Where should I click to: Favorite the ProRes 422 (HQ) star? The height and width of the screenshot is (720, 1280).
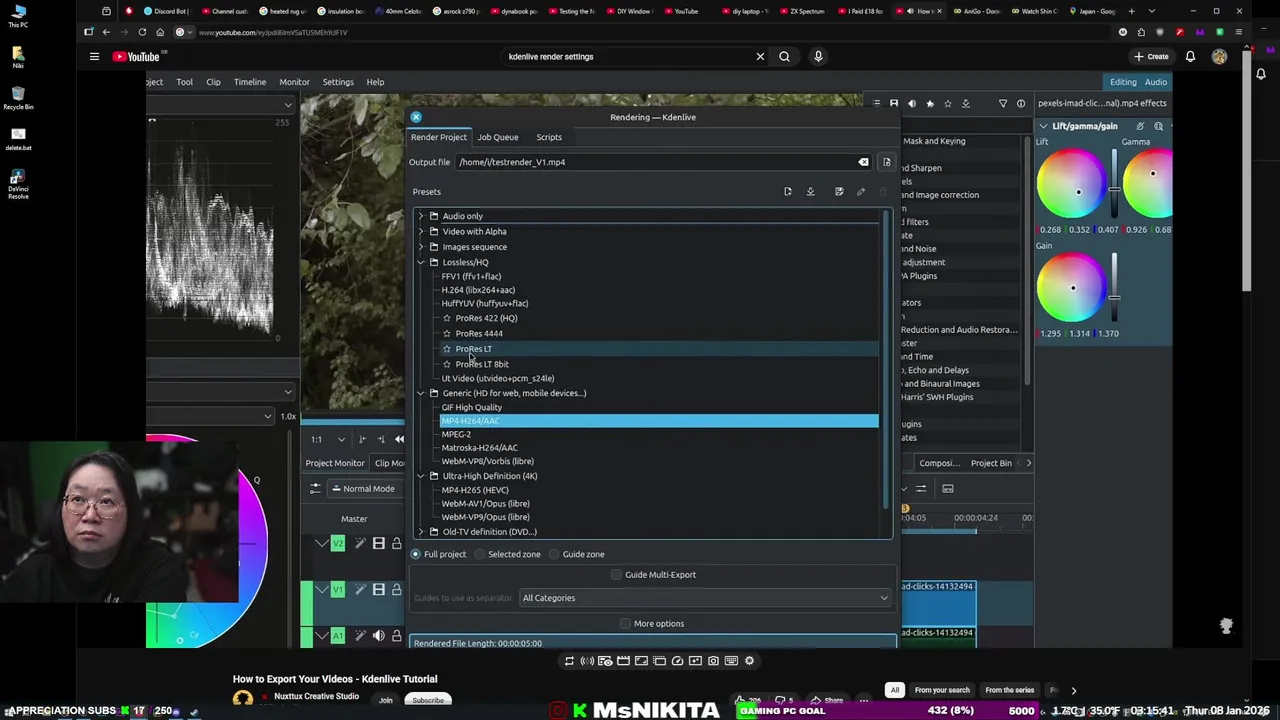click(x=447, y=318)
